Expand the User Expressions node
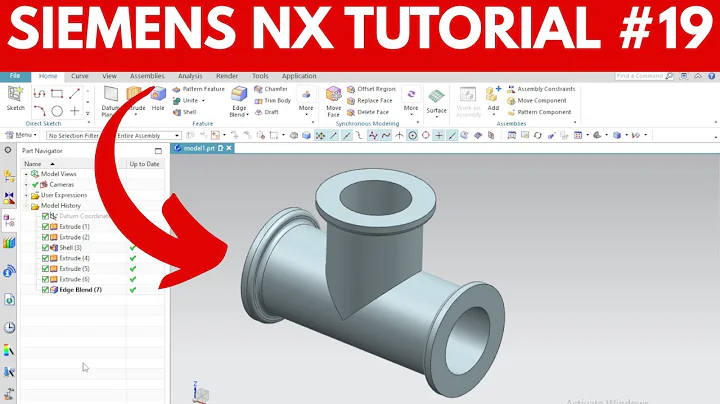This screenshot has width=720, height=404. coord(26,195)
